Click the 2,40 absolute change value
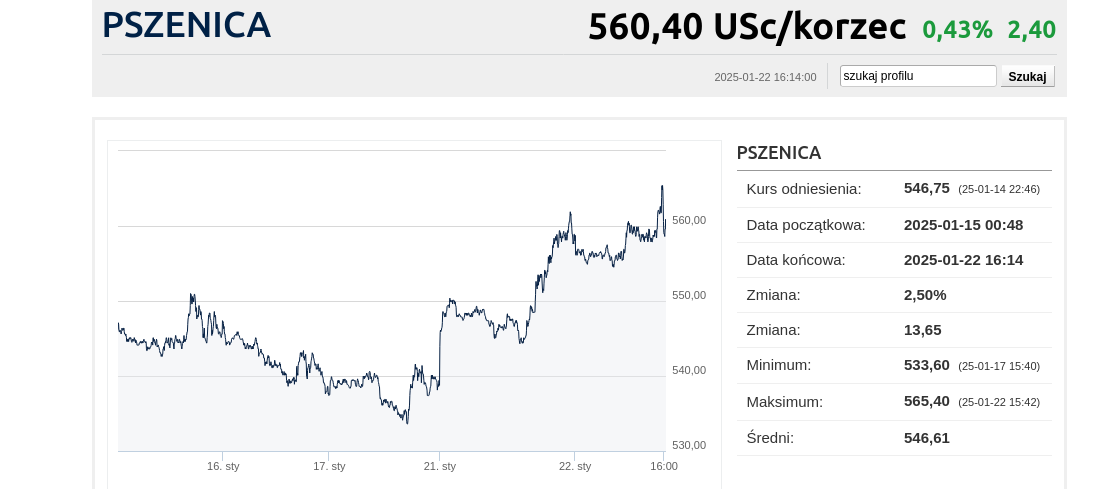Image resolution: width=1093 pixels, height=489 pixels. tap(1031, 30)
